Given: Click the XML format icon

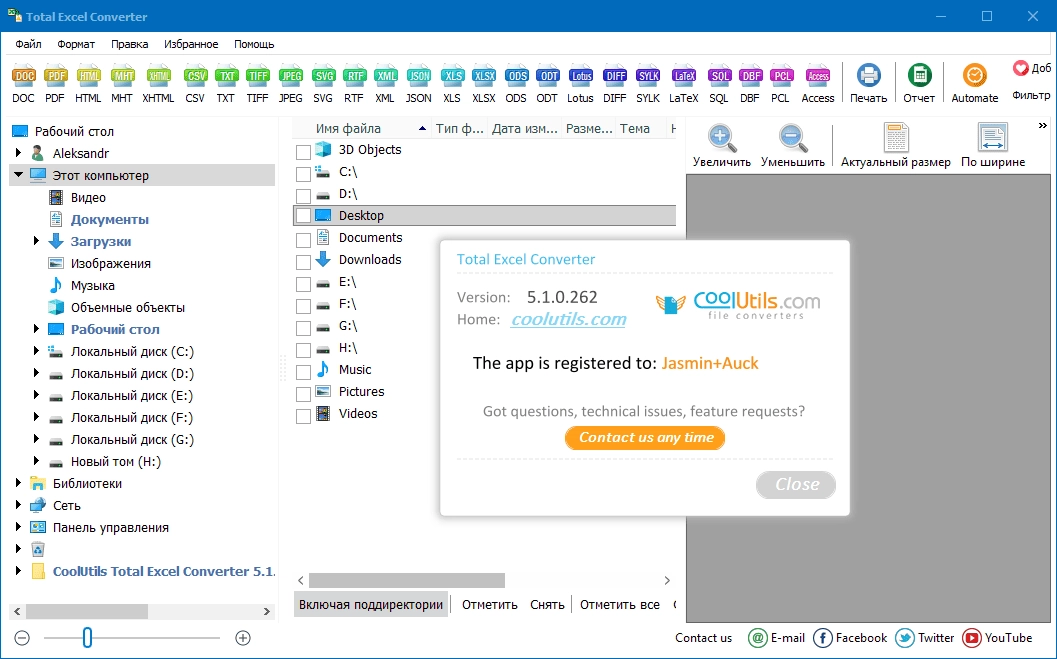Looking at the screenshot, I should (x=385, y=76).
